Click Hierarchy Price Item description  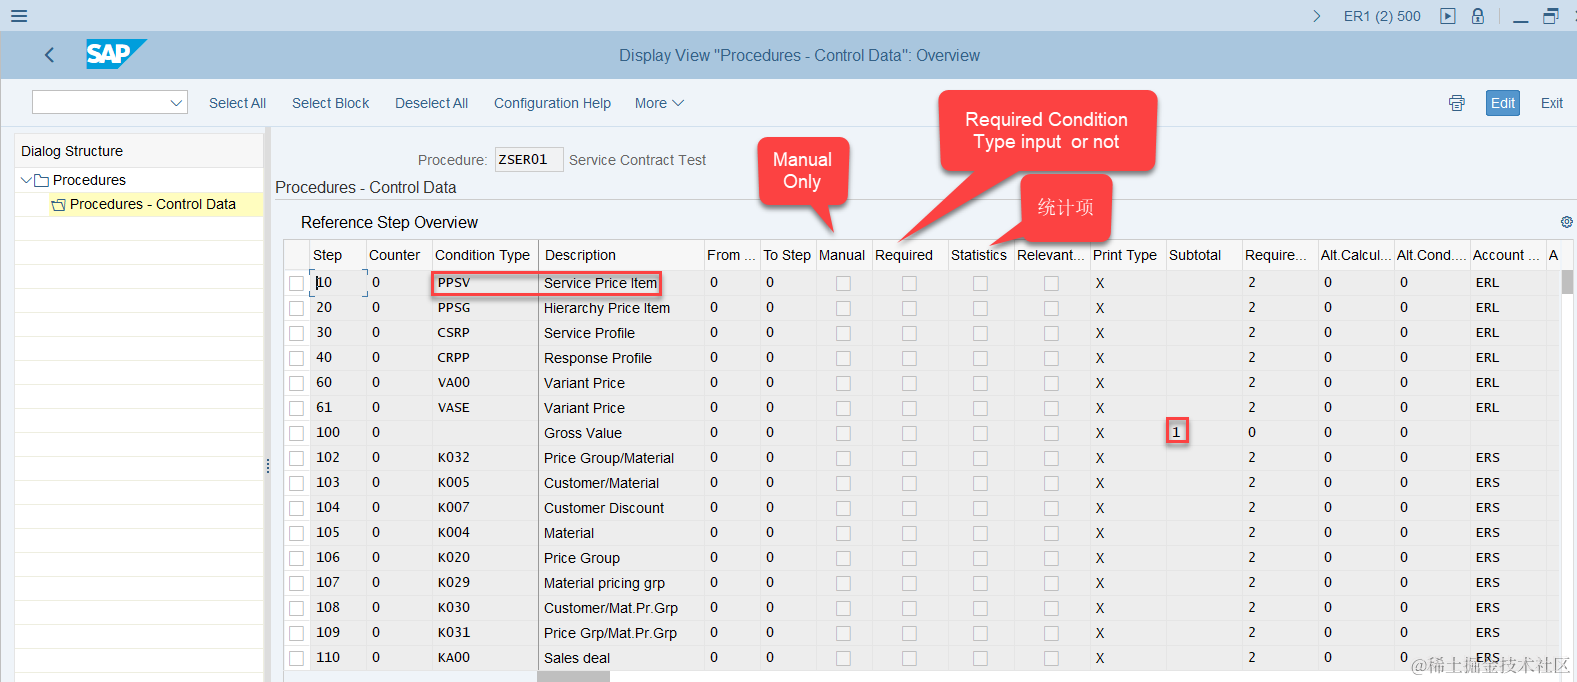click(x=606, y=308)
